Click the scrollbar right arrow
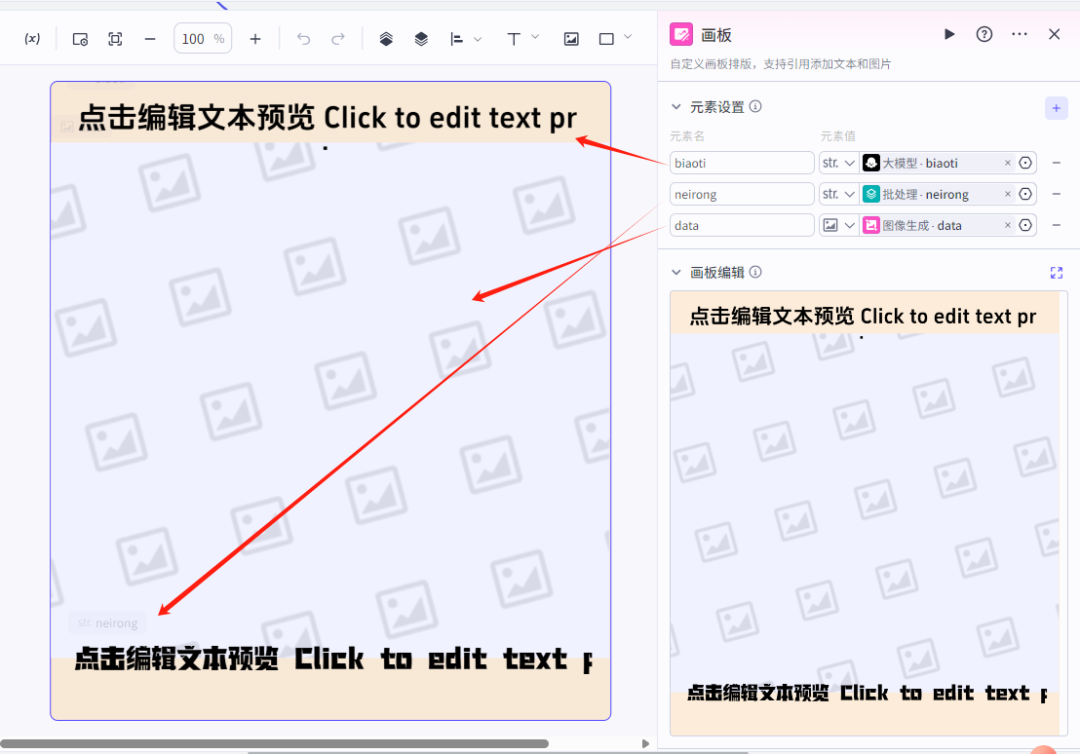The image size is (1080, 754). [645, 744]
